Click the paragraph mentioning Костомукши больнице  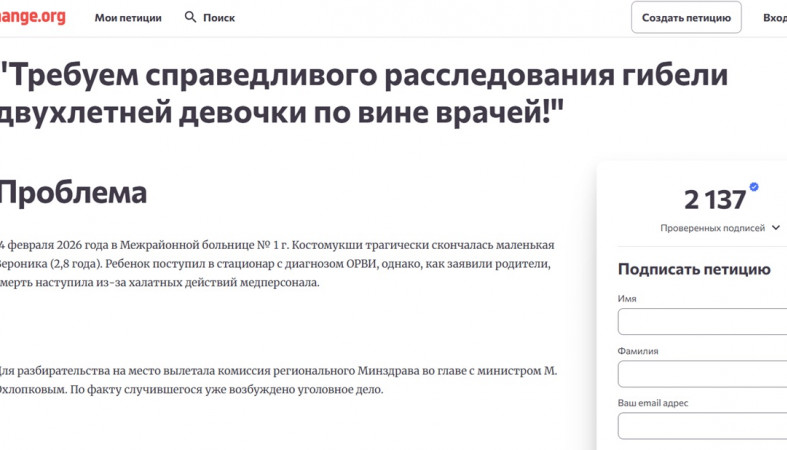[x=277, y=264]
